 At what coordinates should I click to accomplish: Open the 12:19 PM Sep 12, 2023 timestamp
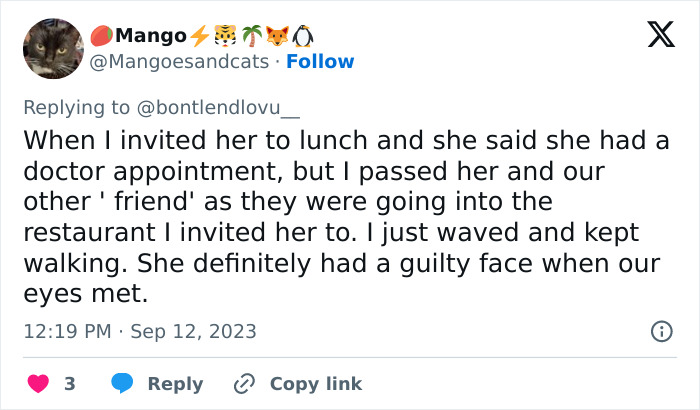[139, 331]
